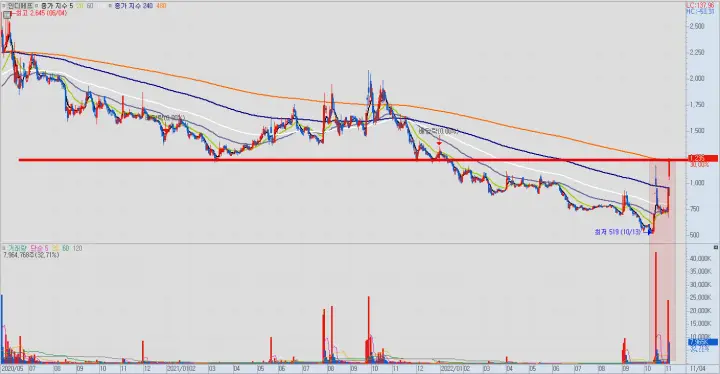Image resolution: width=720 pixels, height=374 pixels.
Task: Click the 최저 519 (10/13) low label
Action: pyautogui.click(x=618, y=232)
